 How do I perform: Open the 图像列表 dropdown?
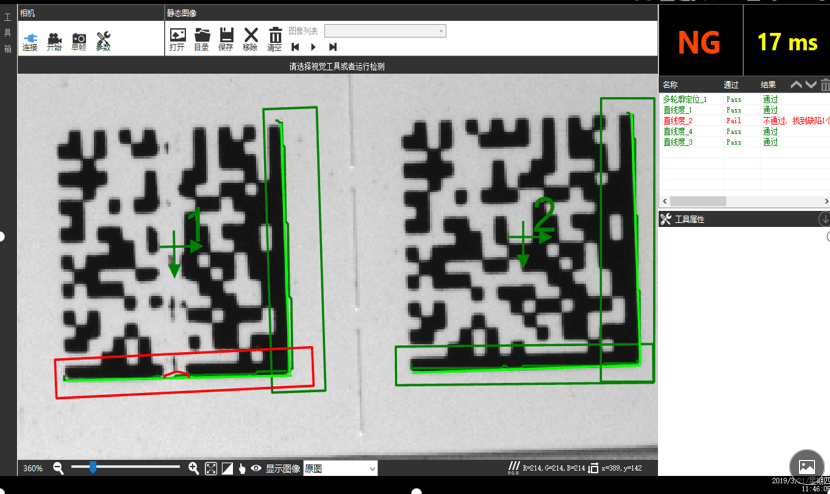(x=385, y=31)
